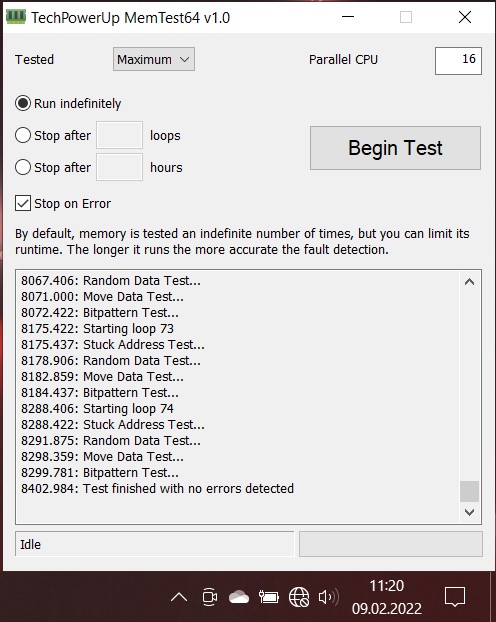The height and width of the screenshot is (622, 496).
Task: Click log line '8071.000: Move Data Test...'
Action: [102, 296]
